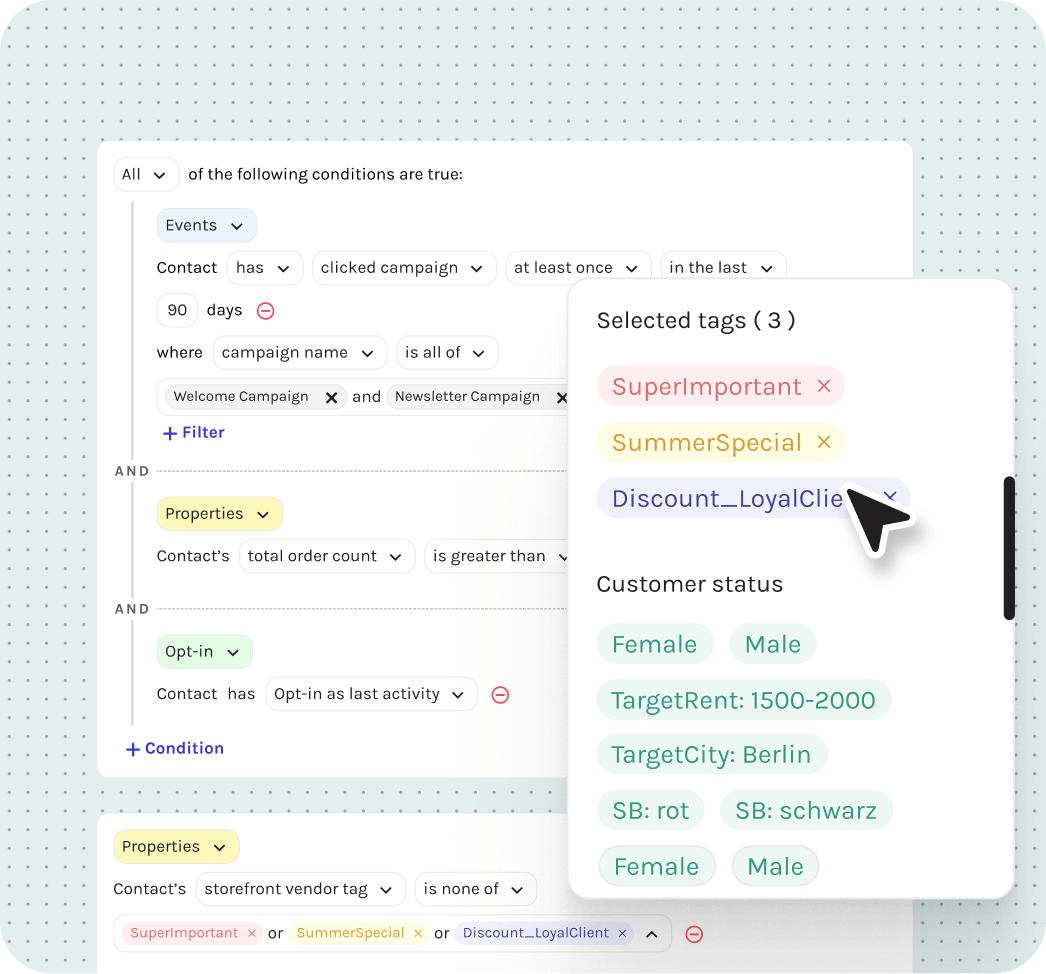Viewport: 1046px width, 974px height.
Task: Open the Events condition type menu
Action: (206, 226)
